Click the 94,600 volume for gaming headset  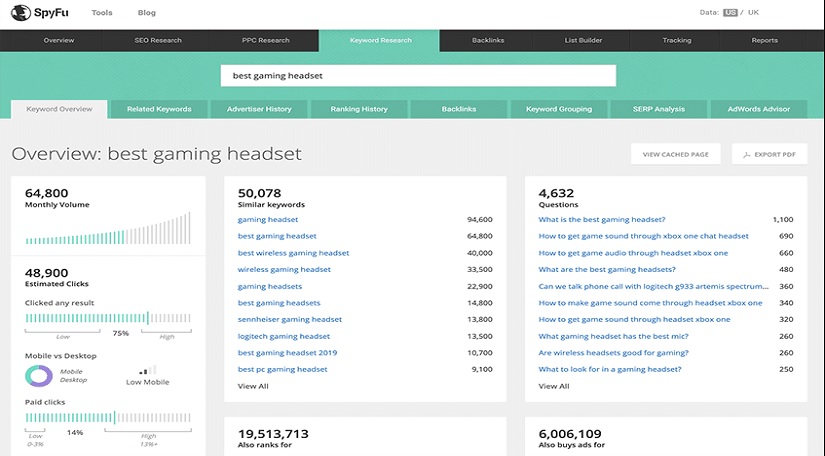pos(480,219)
